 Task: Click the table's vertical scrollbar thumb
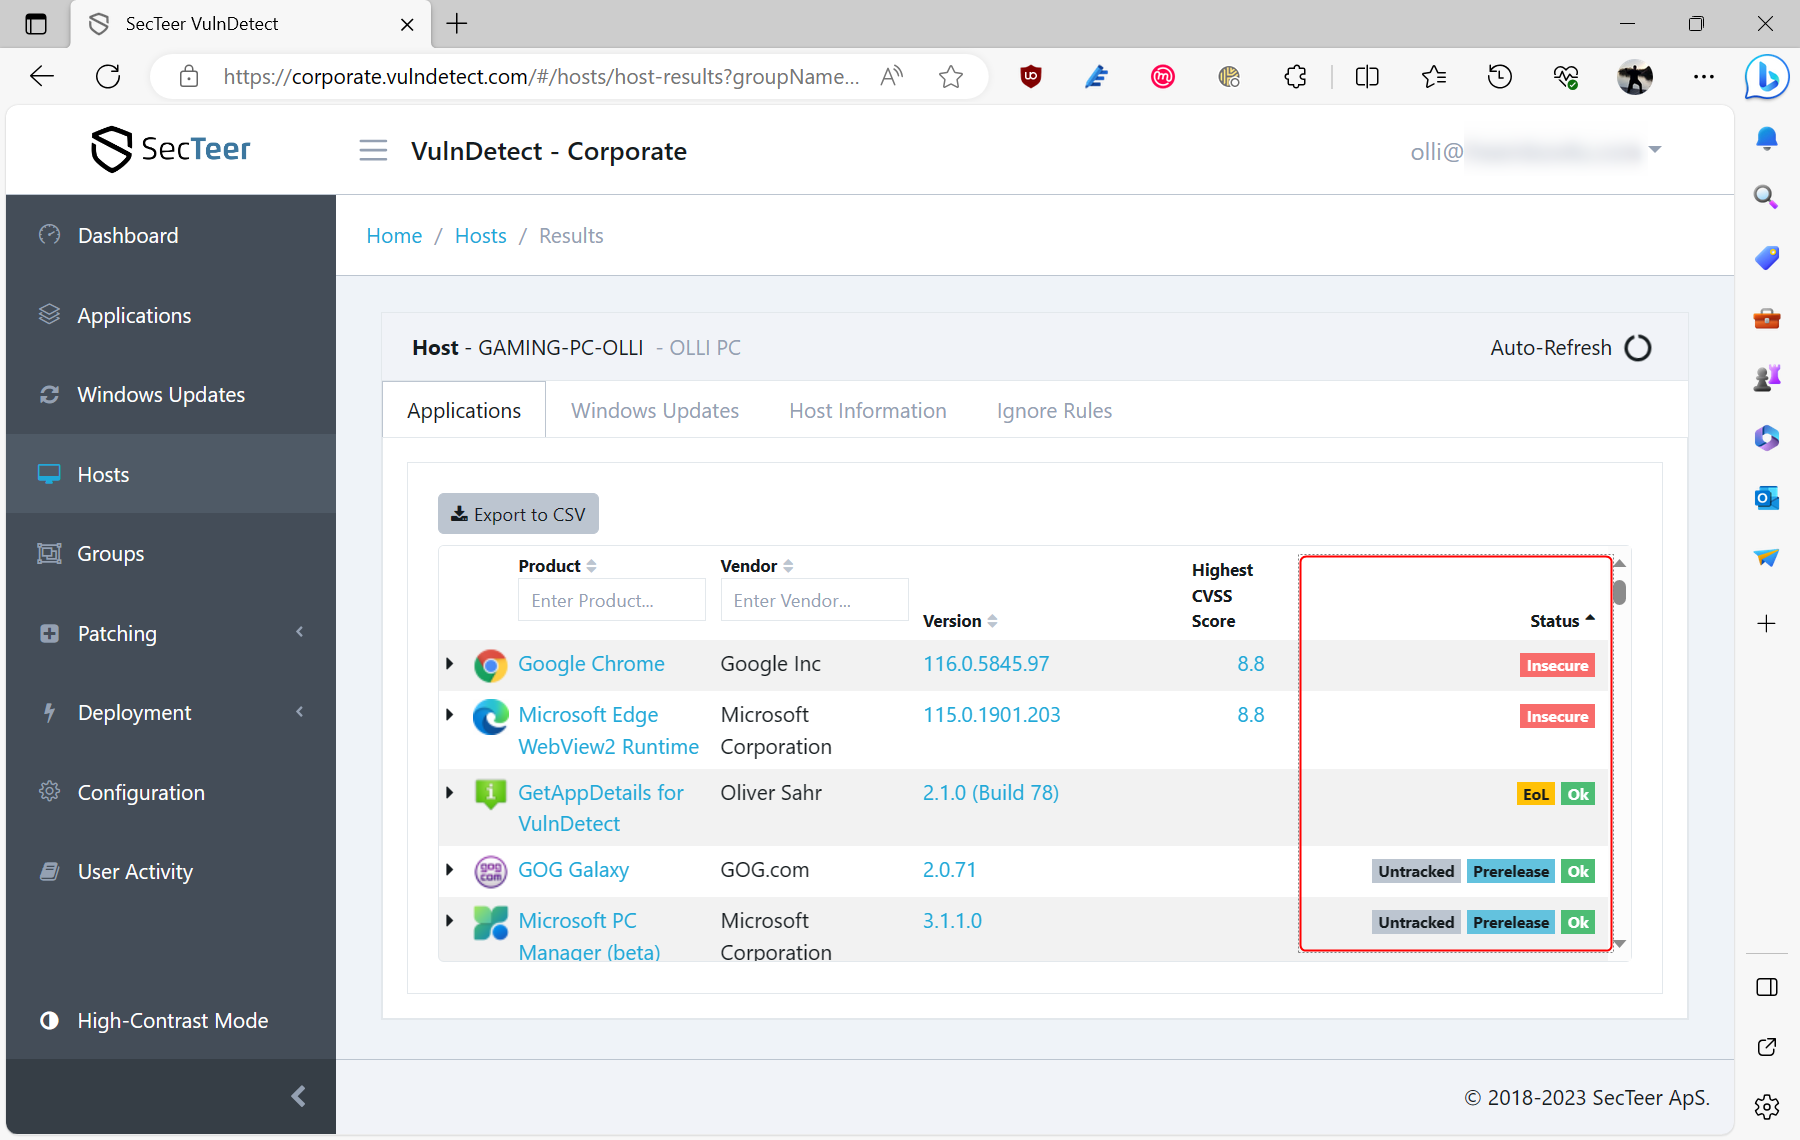pos(1619,592)
